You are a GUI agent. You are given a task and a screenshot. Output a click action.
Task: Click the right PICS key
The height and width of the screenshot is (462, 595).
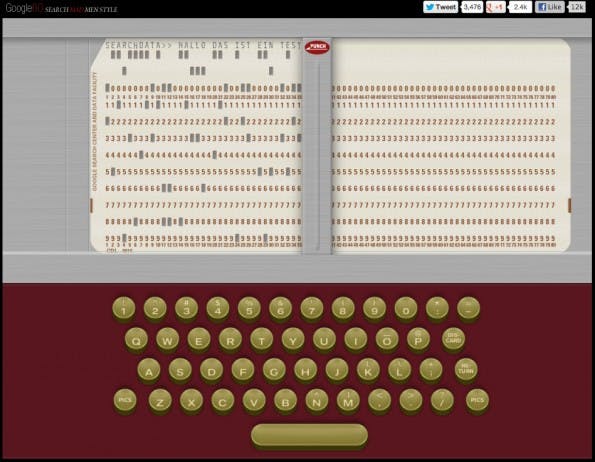pos(477,400)
